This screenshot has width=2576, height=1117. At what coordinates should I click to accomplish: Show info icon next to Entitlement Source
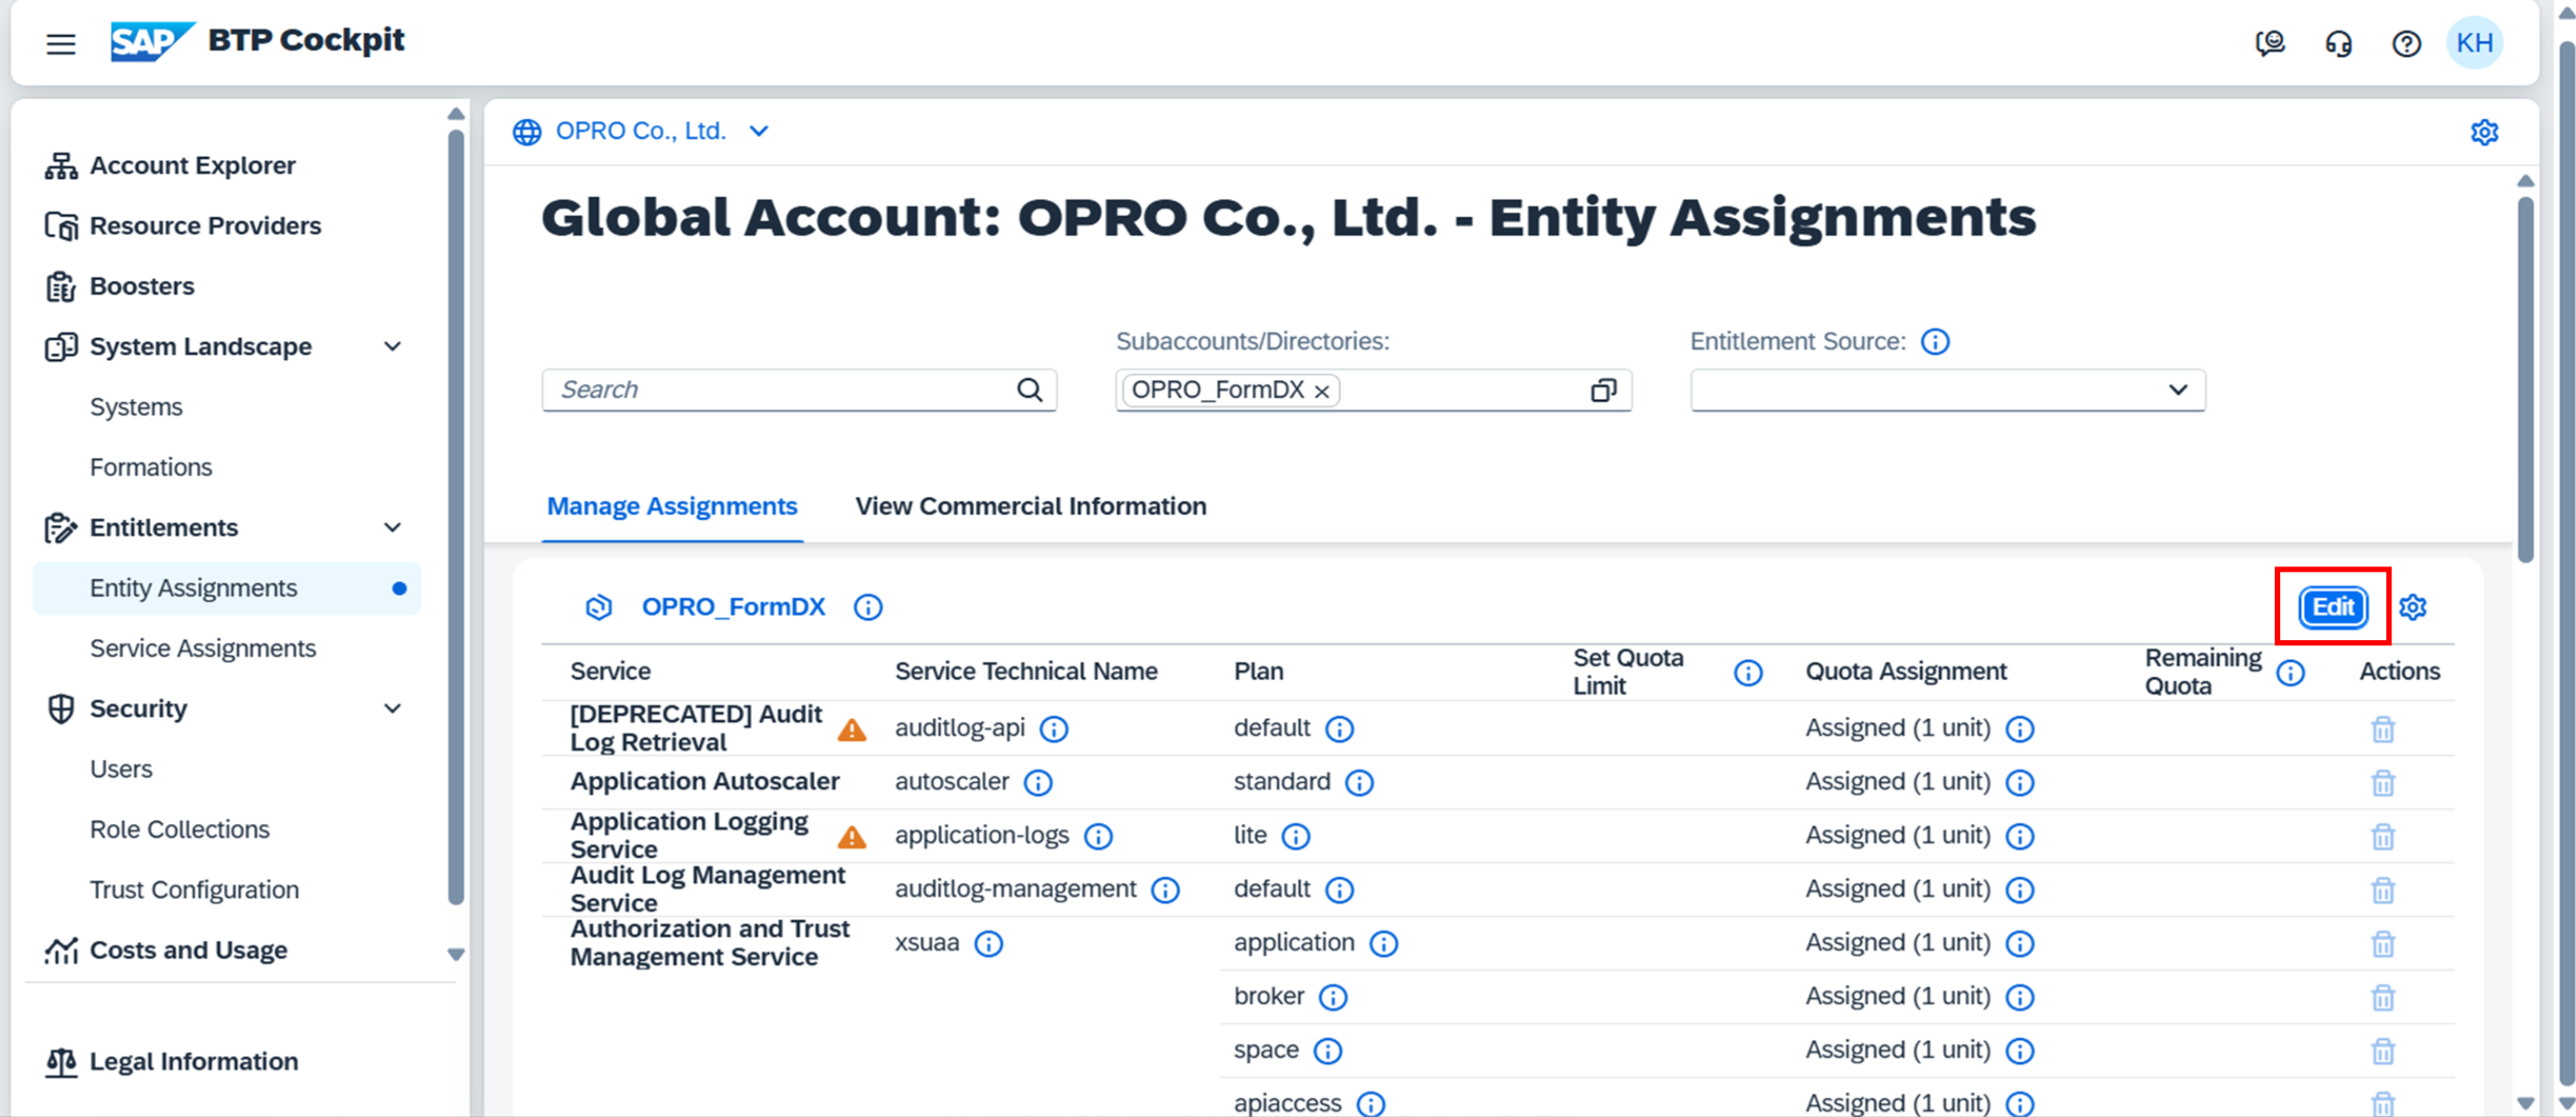[1935, 342]
